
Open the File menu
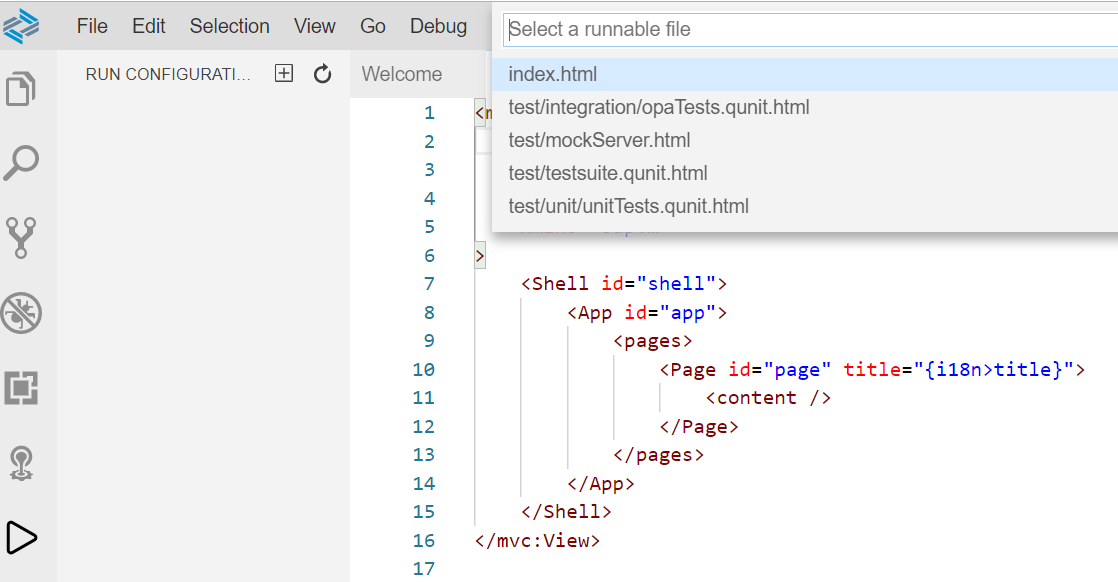point(91,26)
